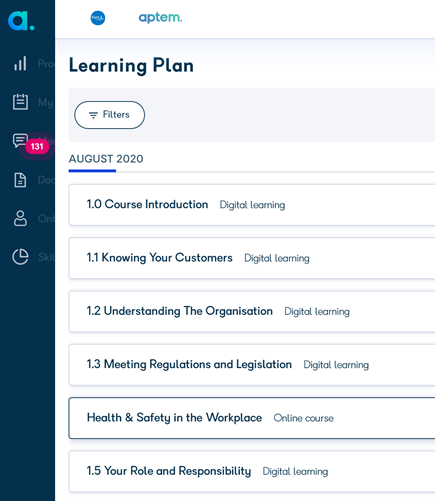Click the Aptem 'a.' logo in sidebar
Viewport: 435px width, 501px height.
click(x=21, y=21)
